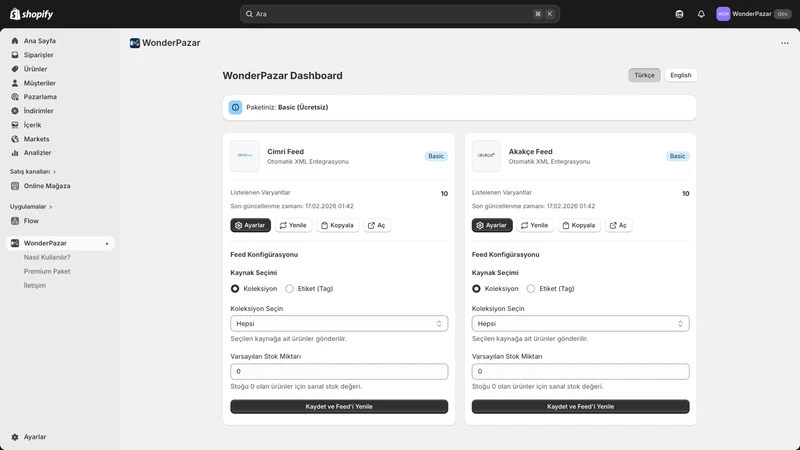Click the pin dot next to WonderPazar

coord(107,244)
